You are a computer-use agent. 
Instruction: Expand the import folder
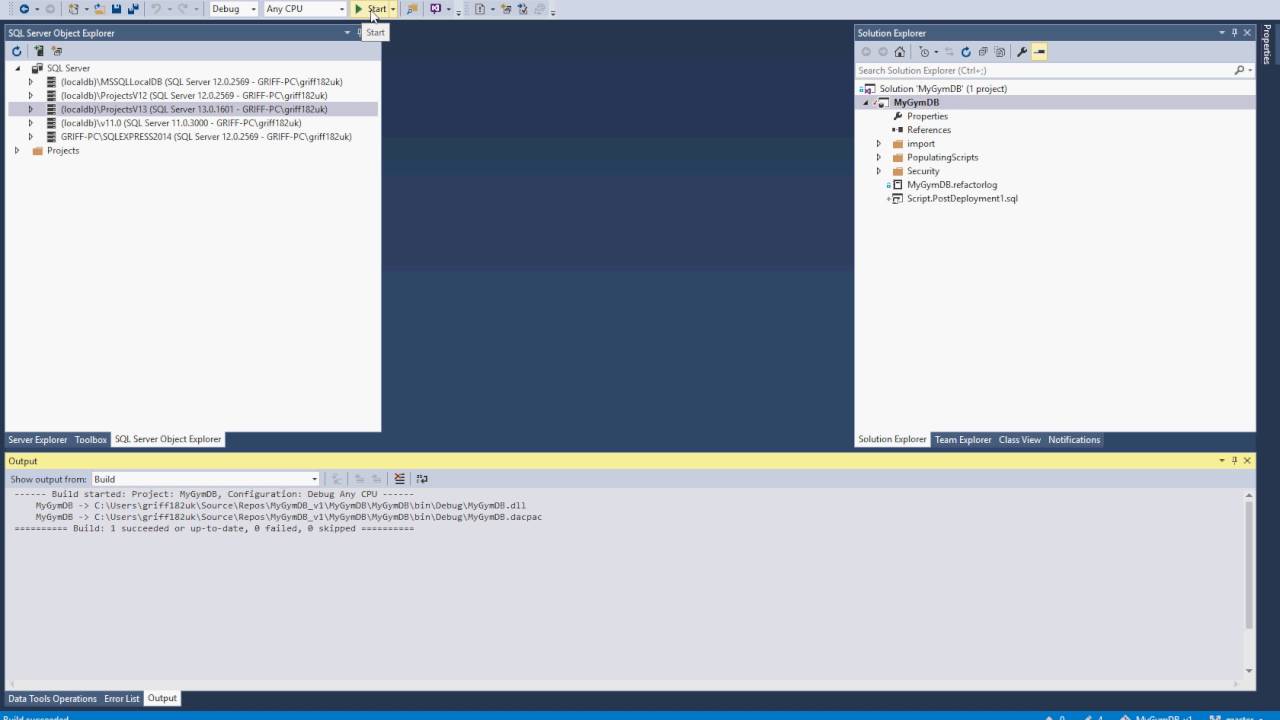tap(879, 144)
